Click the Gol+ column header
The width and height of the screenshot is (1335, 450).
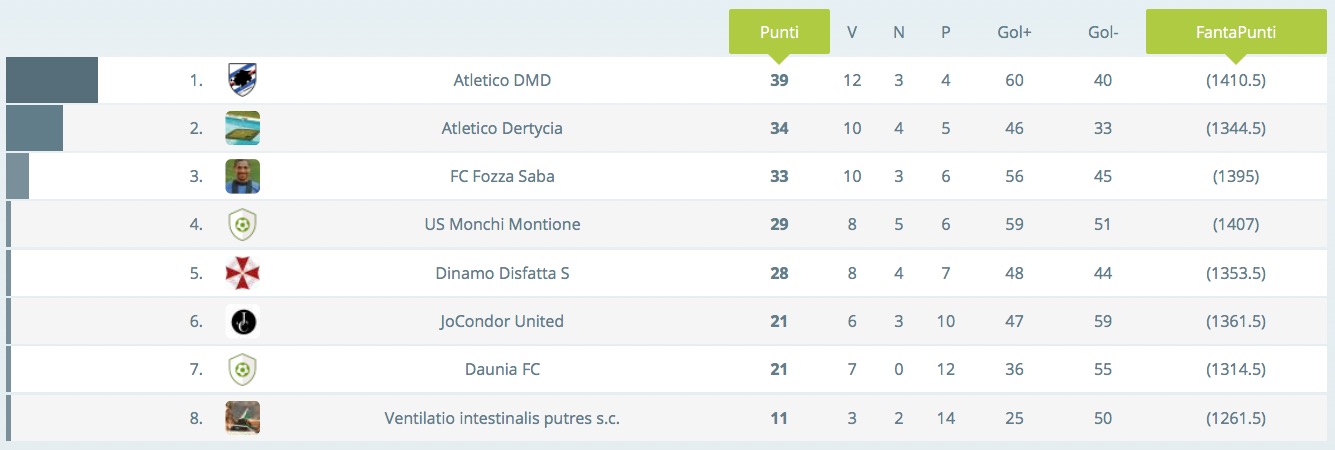click(1014, 32)
